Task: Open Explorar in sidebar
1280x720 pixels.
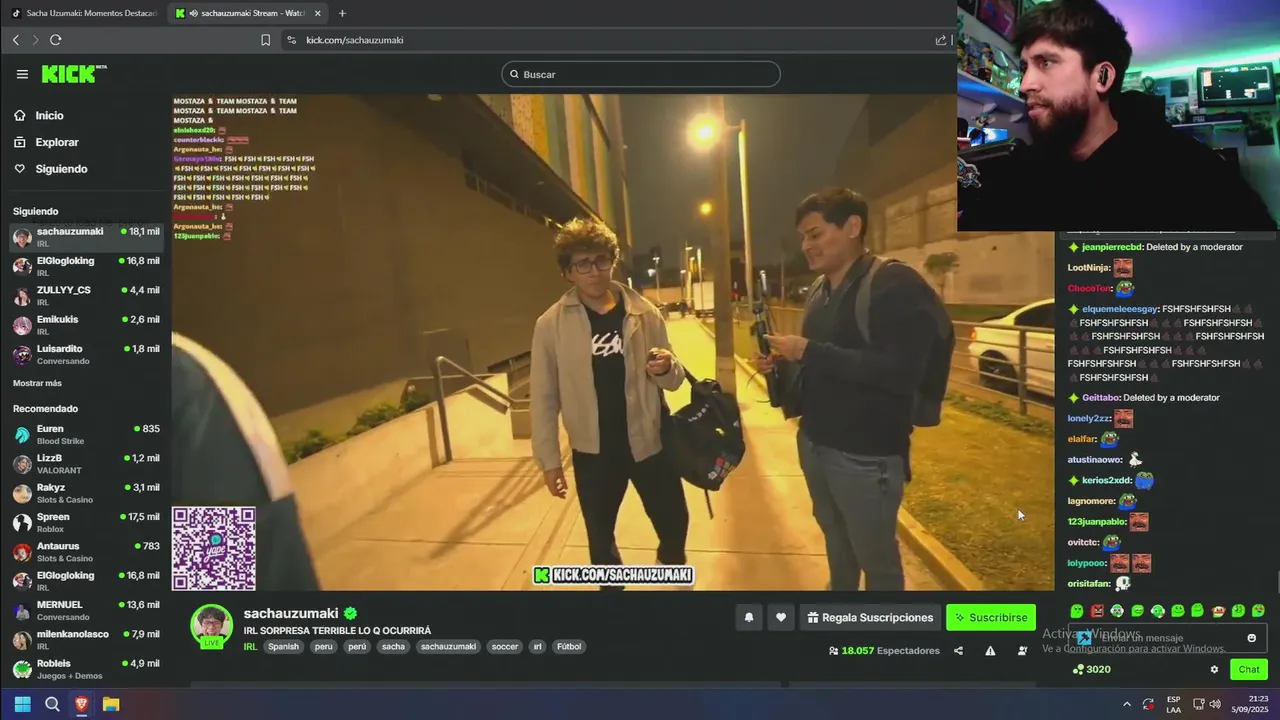Action: tap(56, 142)
